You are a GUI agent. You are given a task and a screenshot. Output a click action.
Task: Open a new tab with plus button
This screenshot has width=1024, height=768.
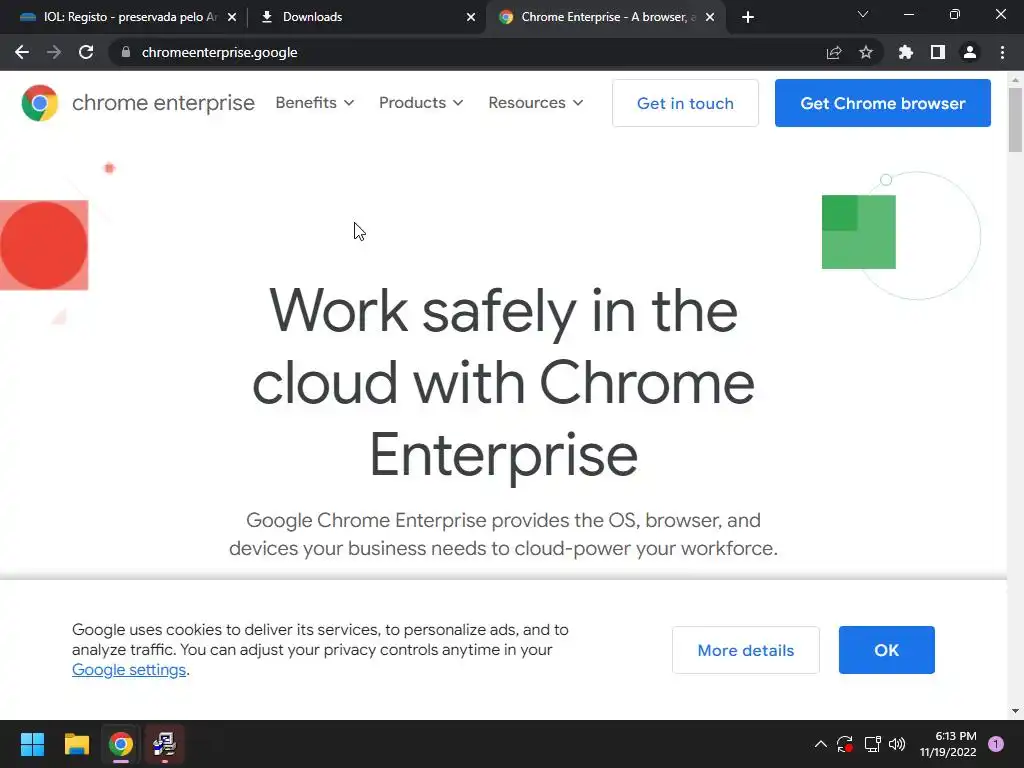(748, 17)
